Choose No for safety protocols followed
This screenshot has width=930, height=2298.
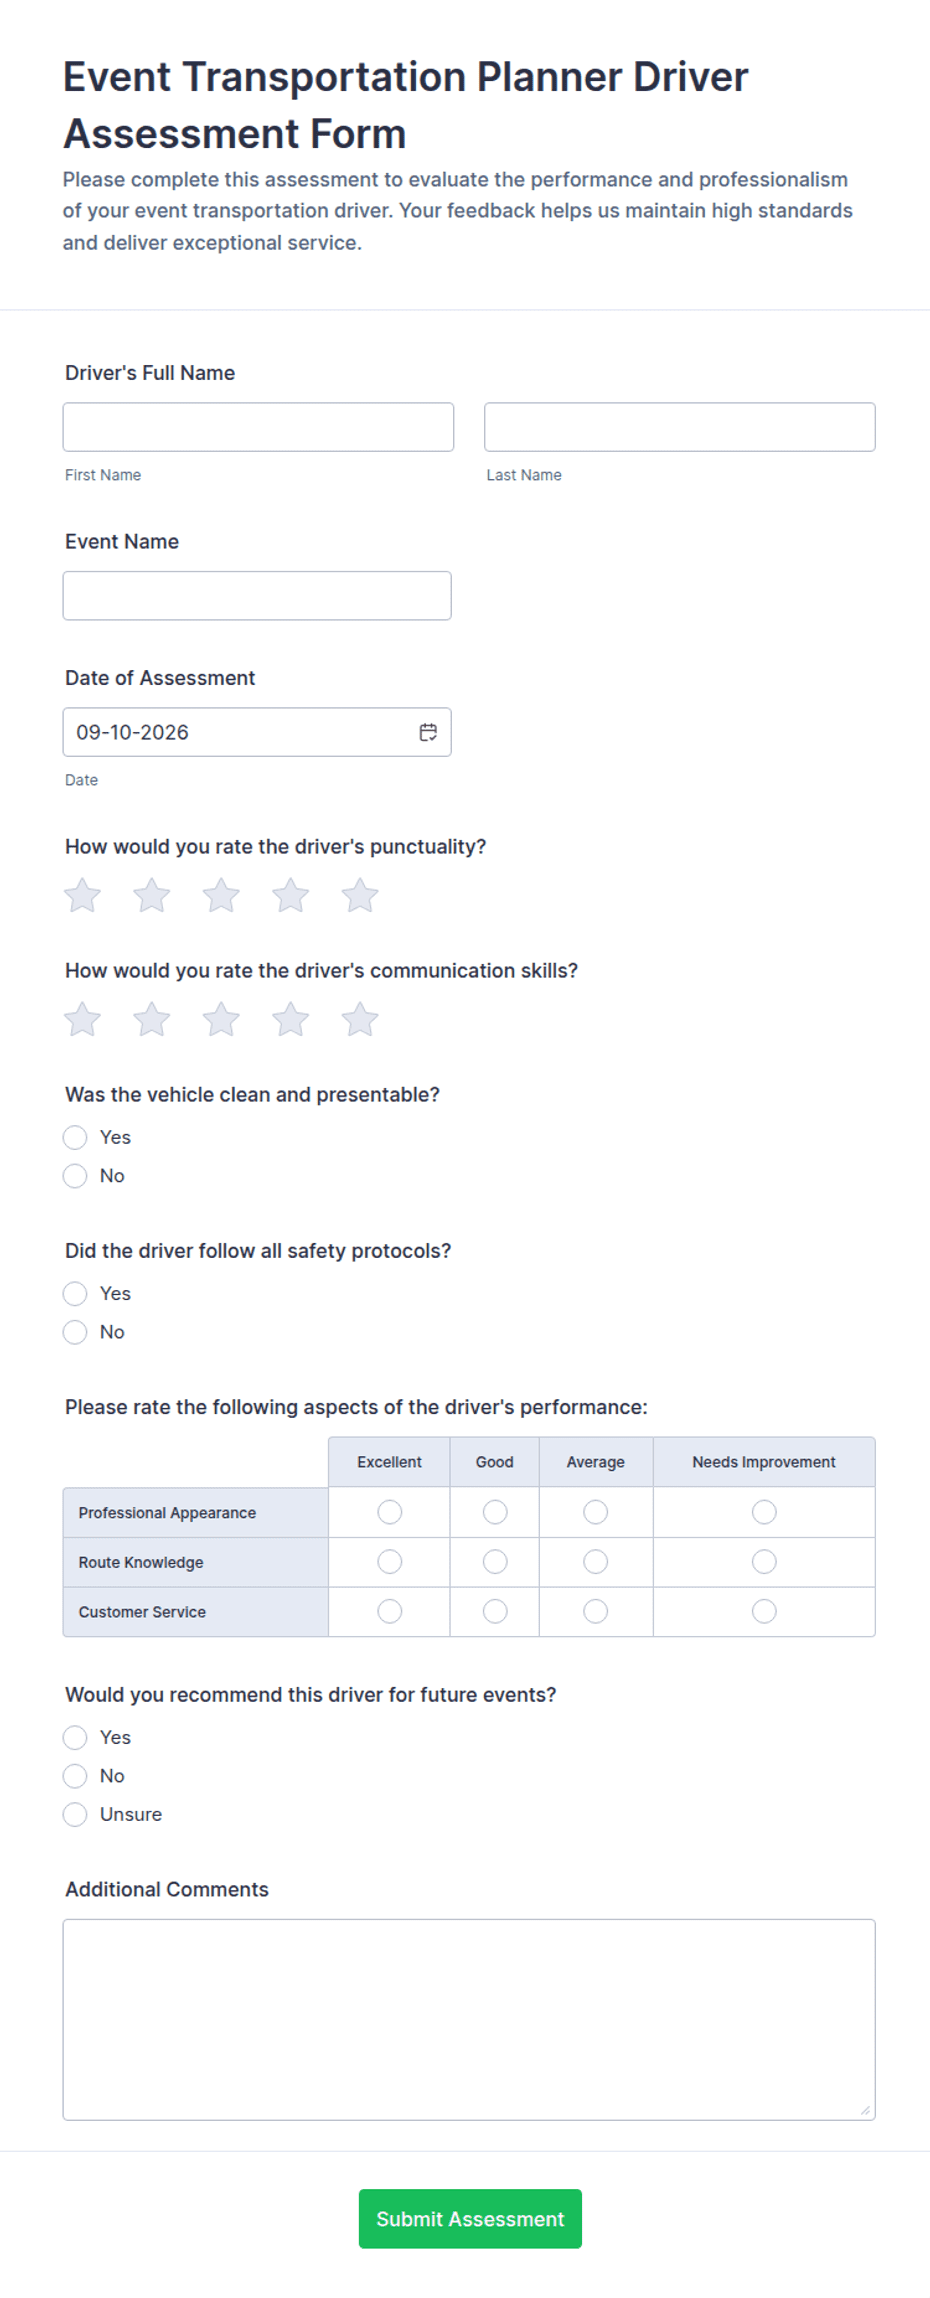(75, 1332)
